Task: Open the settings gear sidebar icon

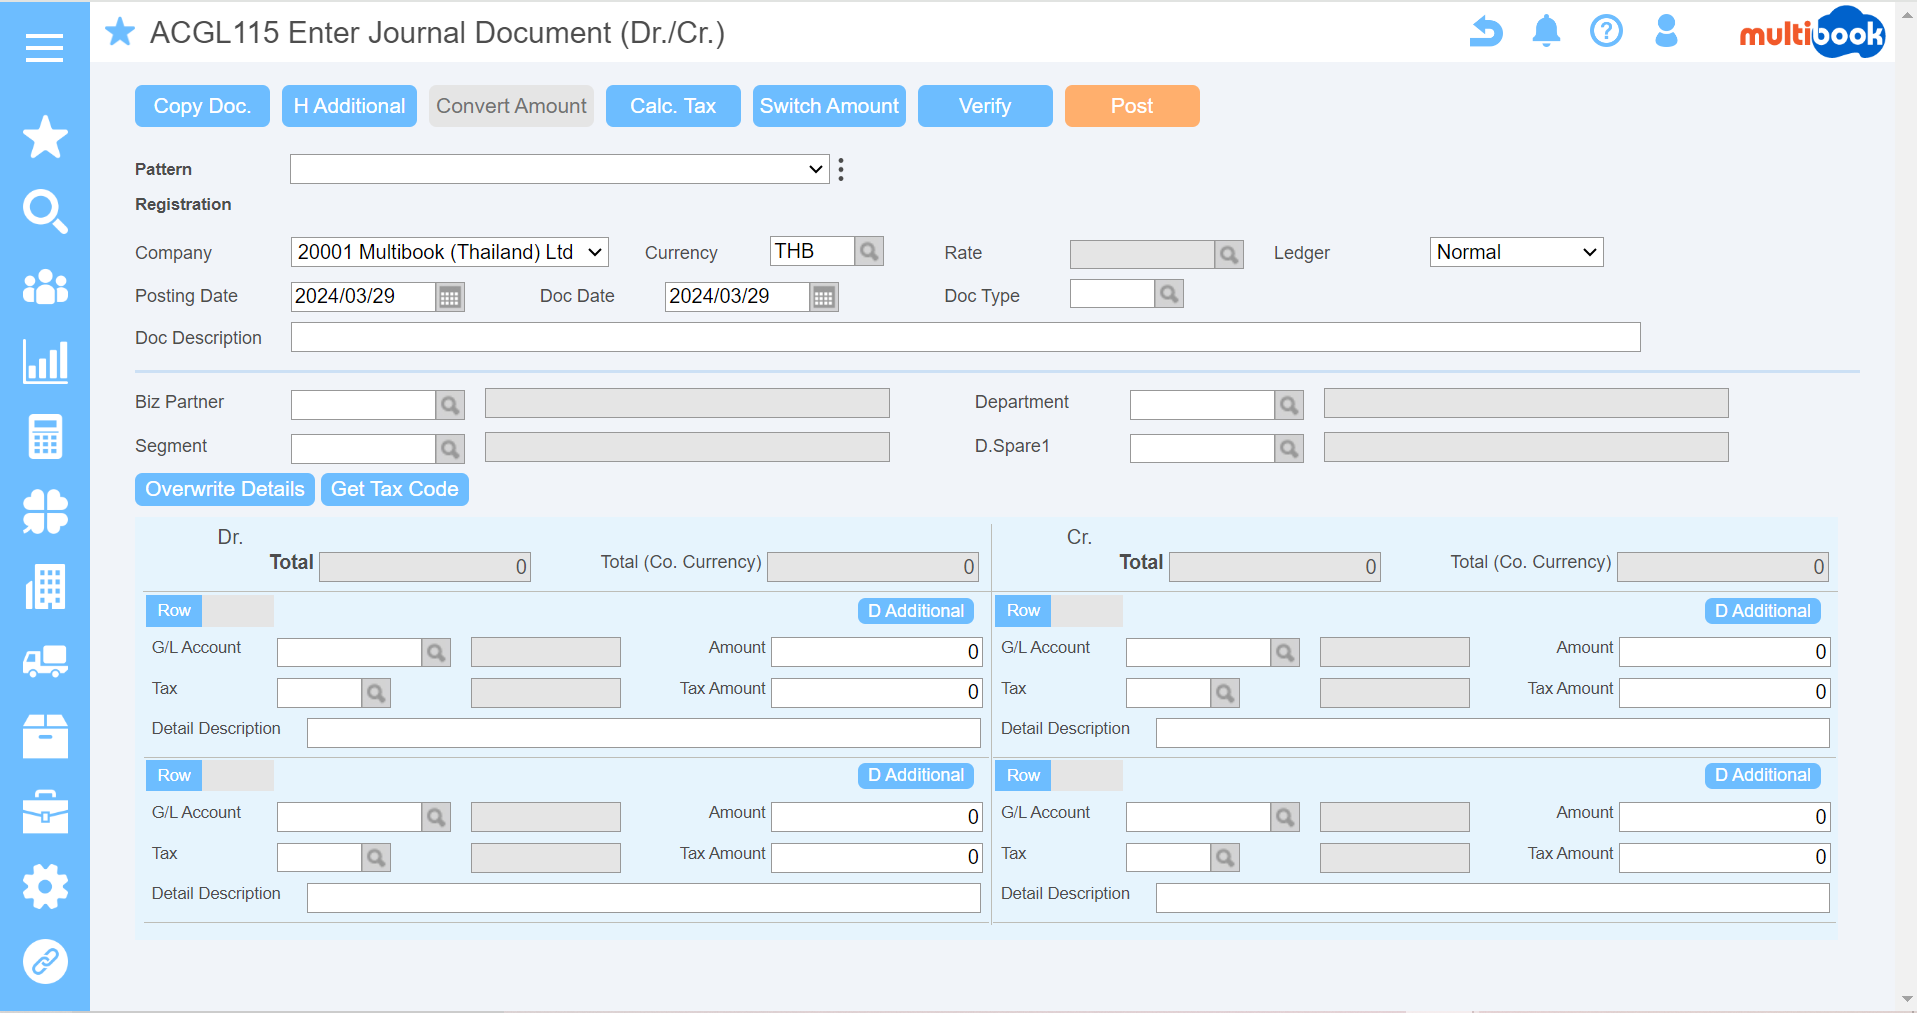Action: (x=45, y=886)
